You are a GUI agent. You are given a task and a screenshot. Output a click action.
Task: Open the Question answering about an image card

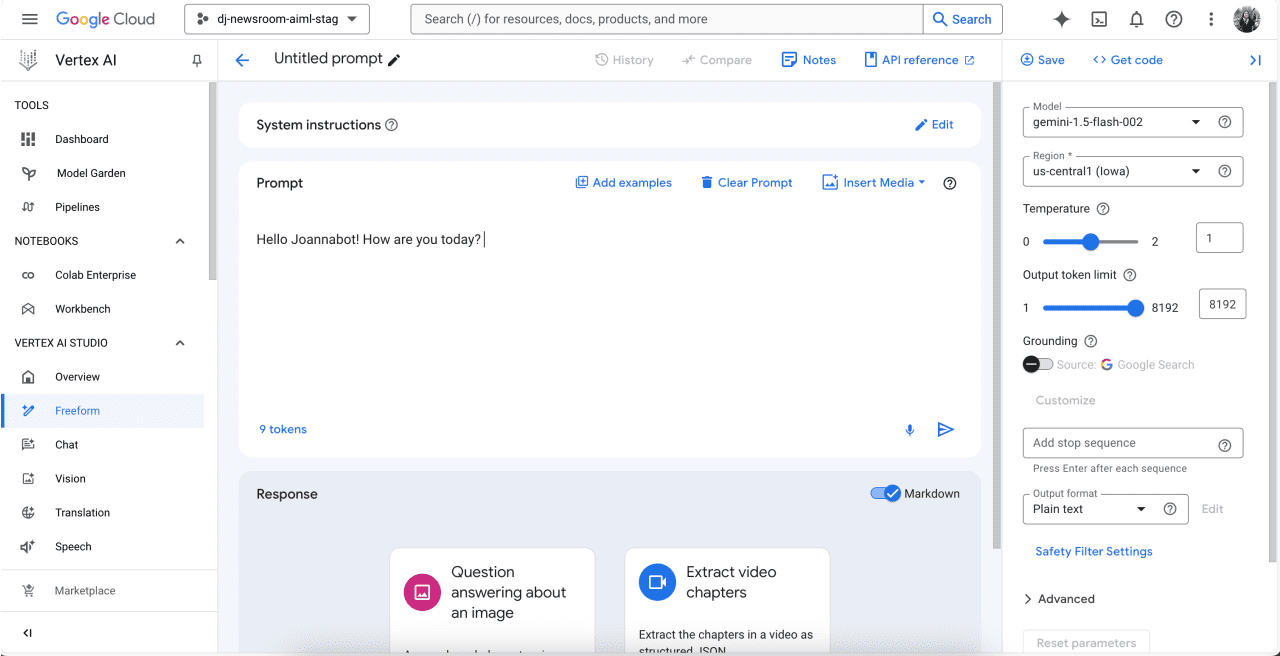click(x=492, y=600)
